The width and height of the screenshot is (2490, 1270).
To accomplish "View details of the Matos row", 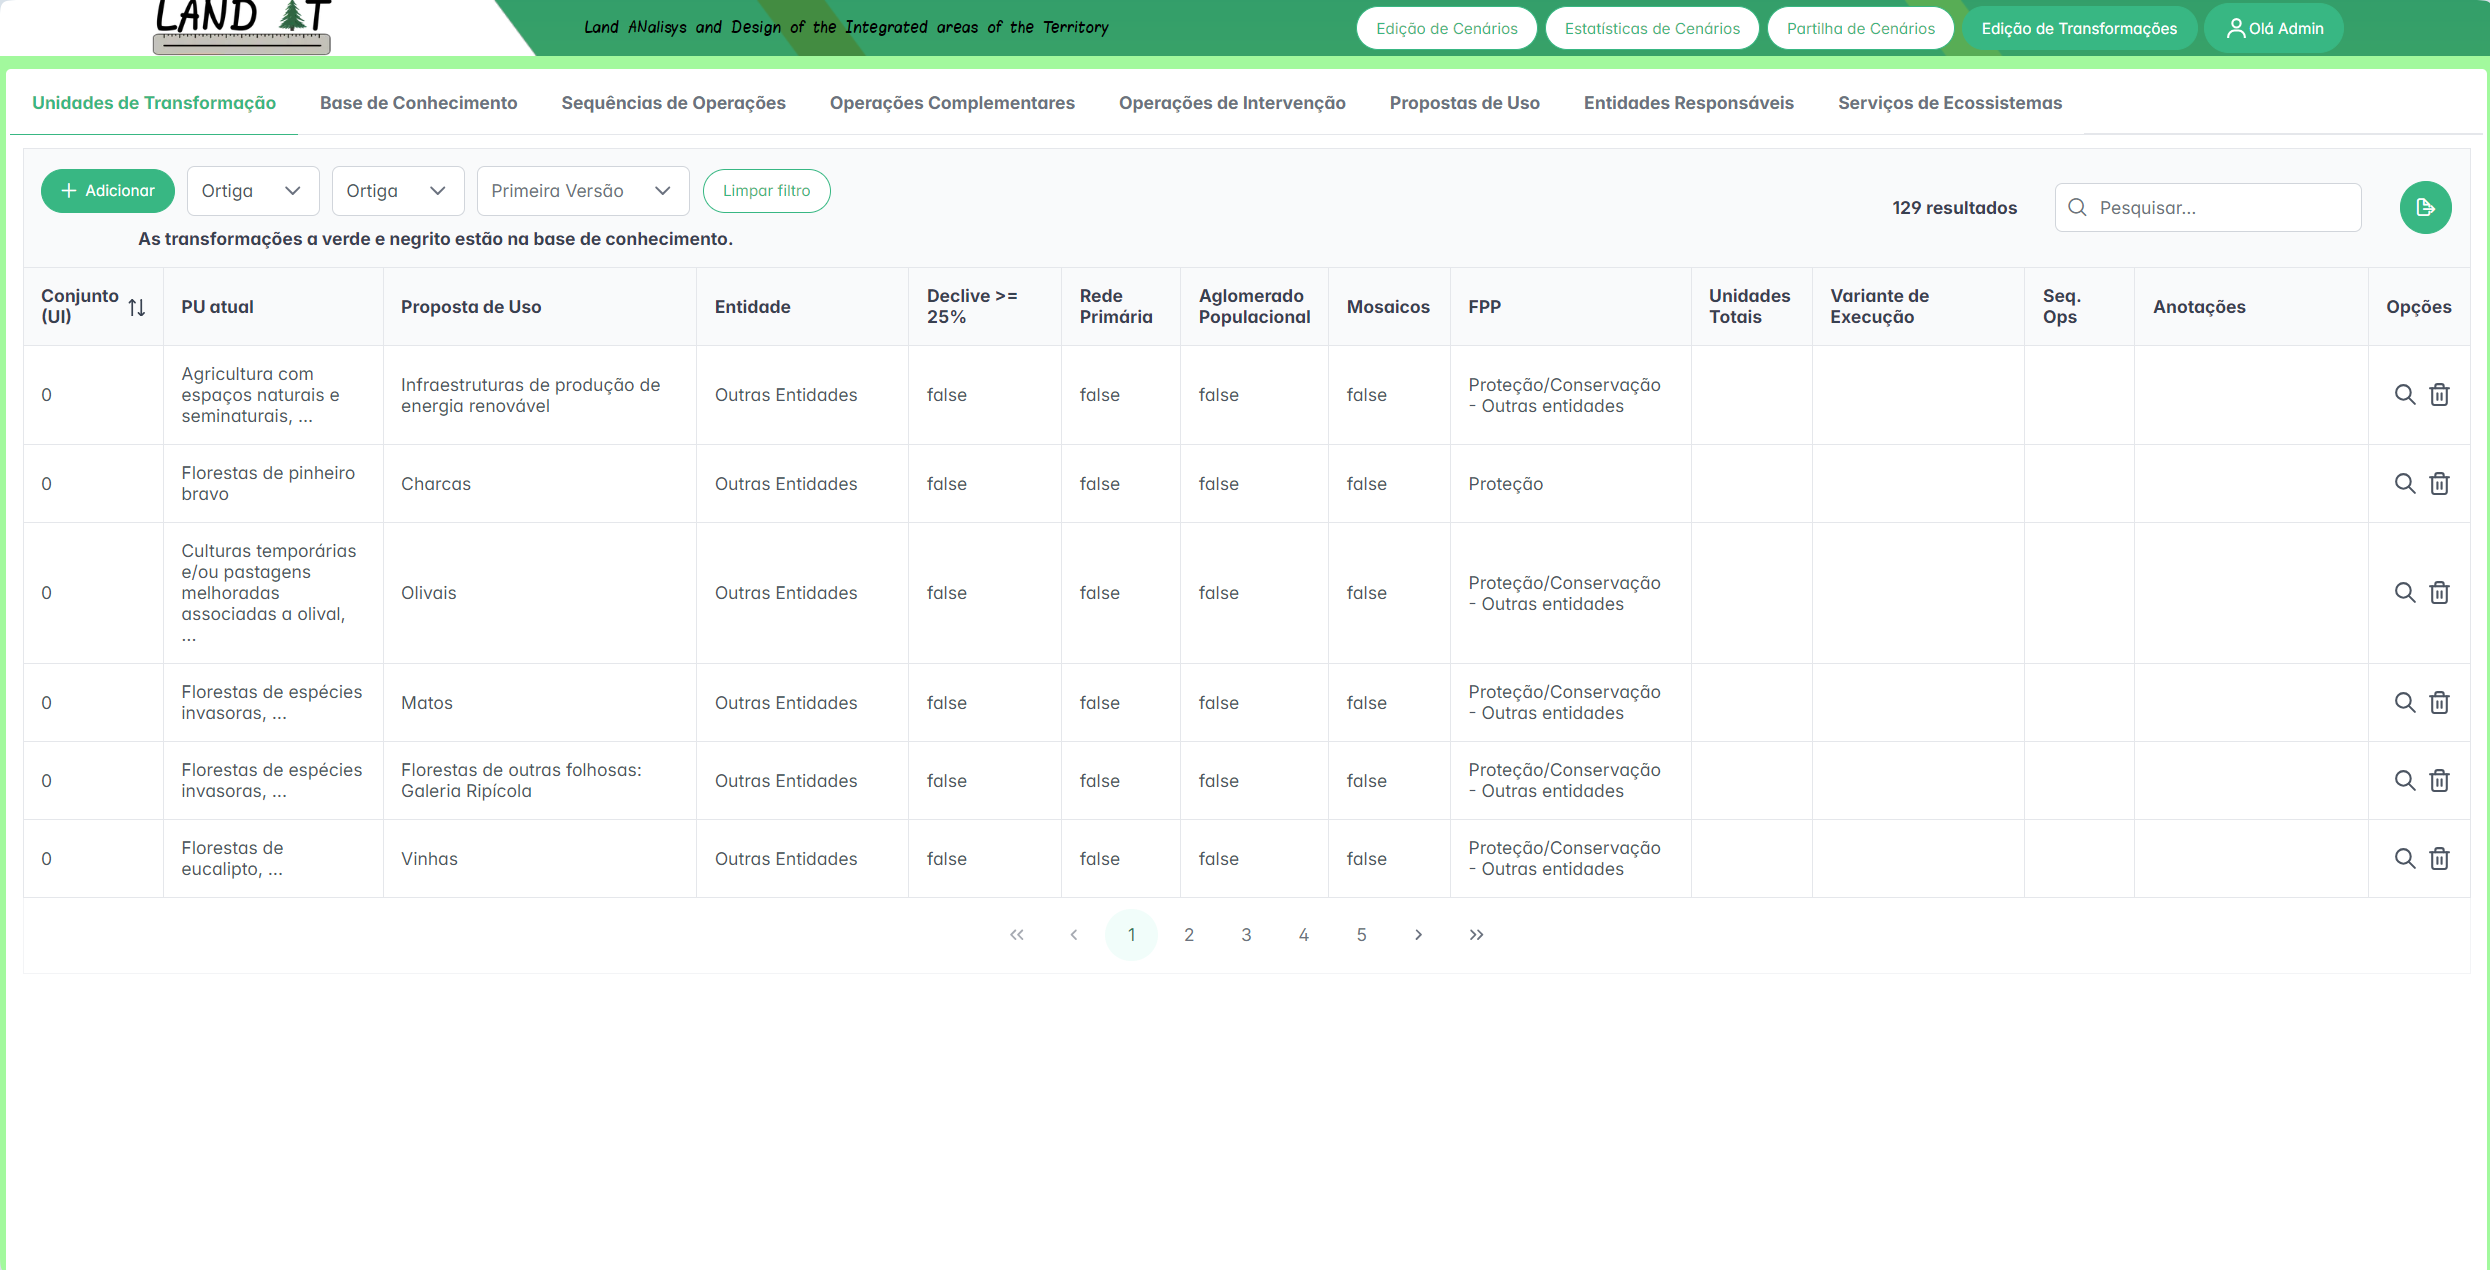I will coord(2404,703).
